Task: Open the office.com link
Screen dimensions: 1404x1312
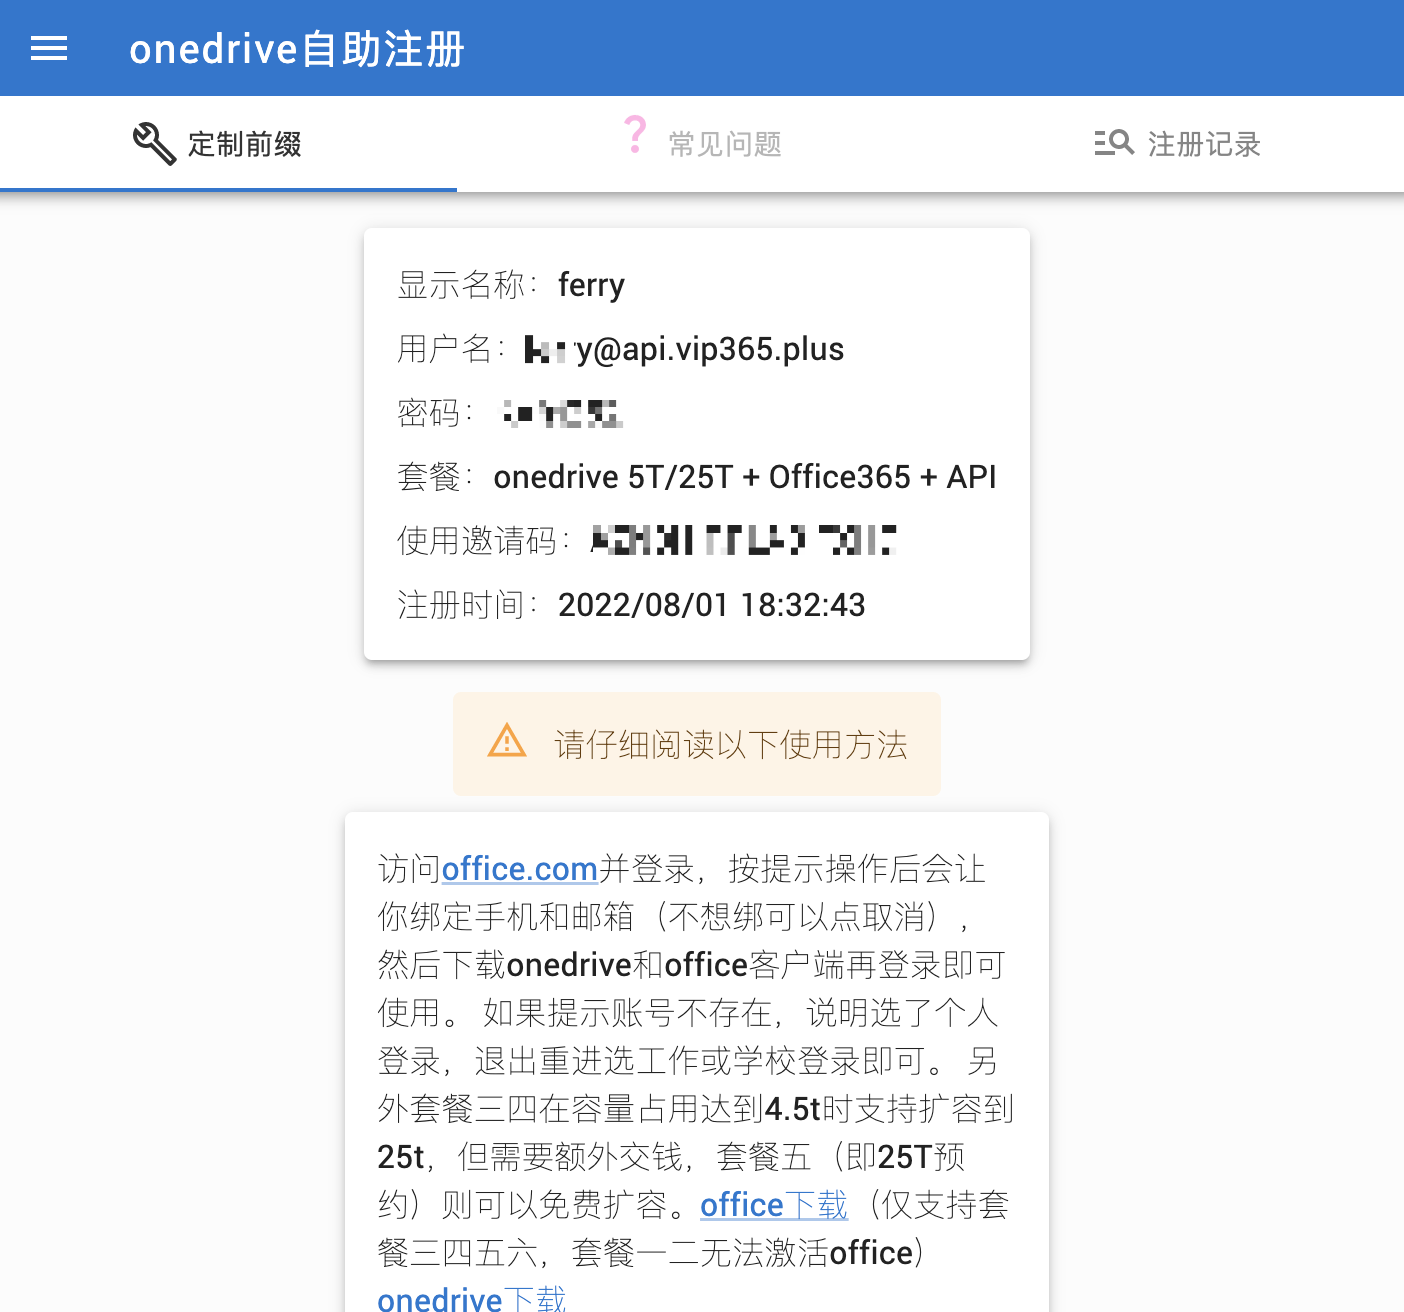Action: [x=519, y=869]
